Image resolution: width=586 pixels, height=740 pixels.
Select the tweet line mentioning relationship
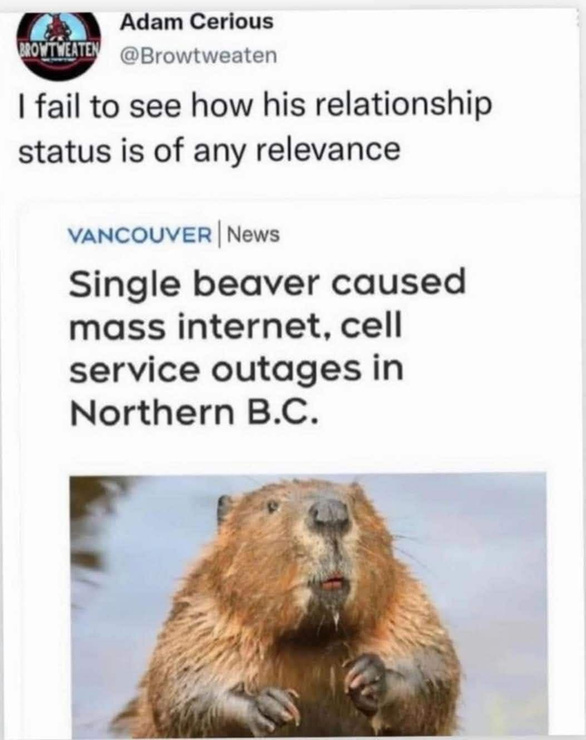click(x=255, y=105)
